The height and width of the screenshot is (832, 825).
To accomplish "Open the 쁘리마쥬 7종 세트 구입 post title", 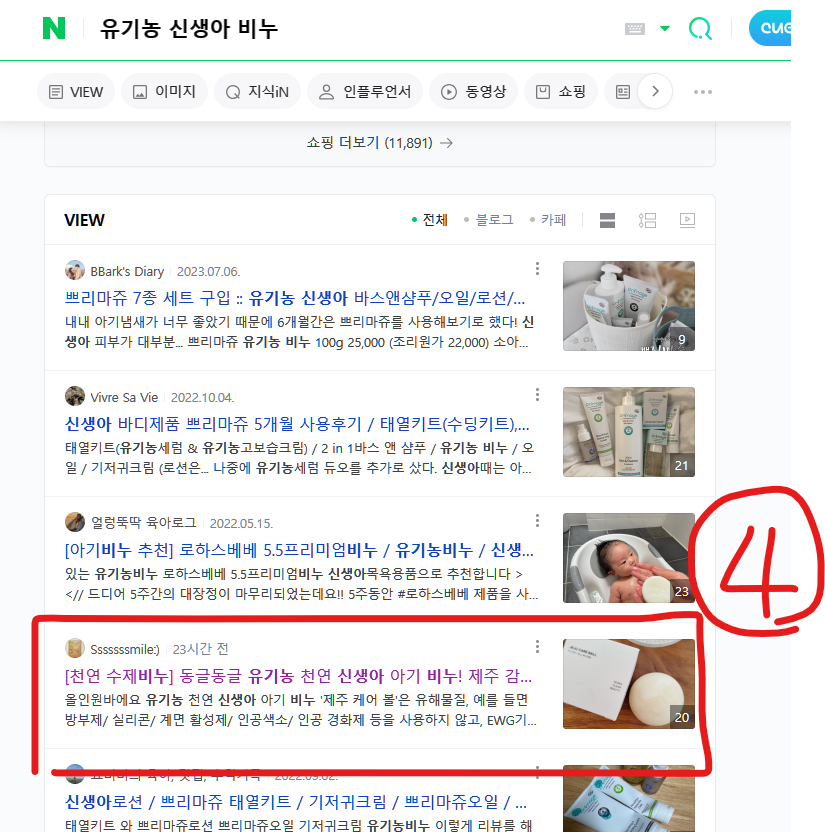I will click(x=294, y=298).
